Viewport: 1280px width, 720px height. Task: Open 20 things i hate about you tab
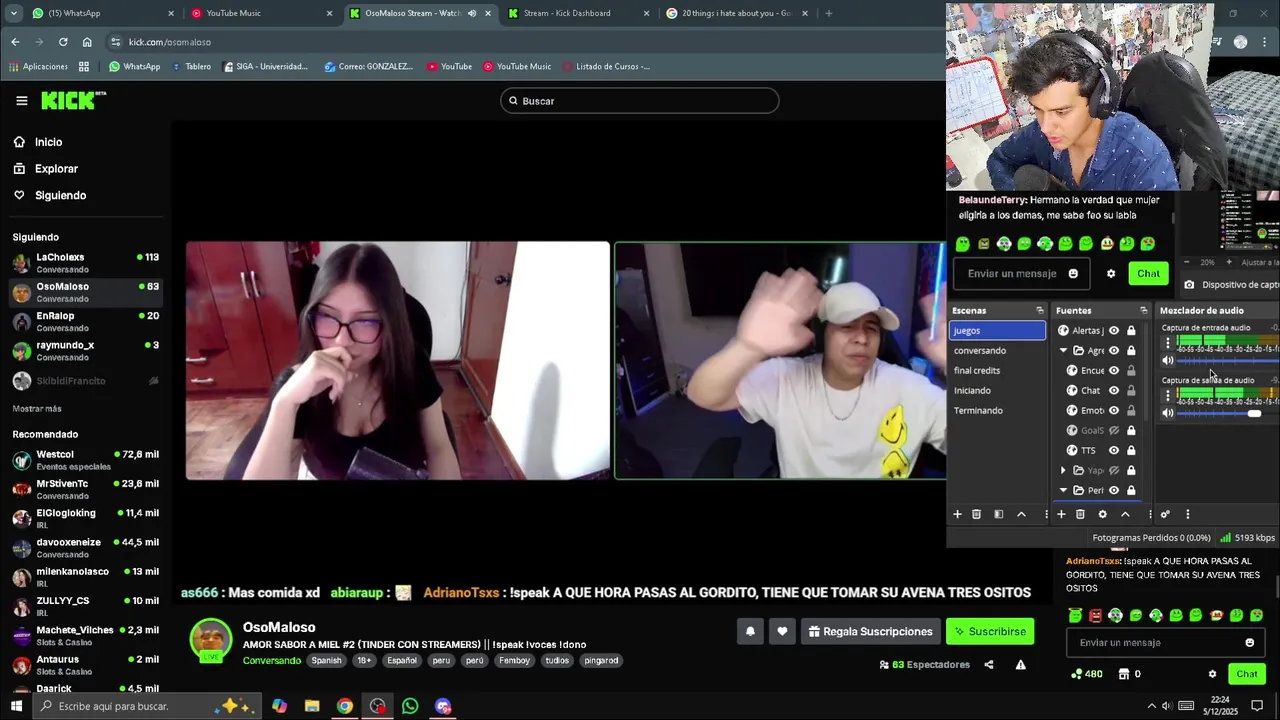(735, 13)
